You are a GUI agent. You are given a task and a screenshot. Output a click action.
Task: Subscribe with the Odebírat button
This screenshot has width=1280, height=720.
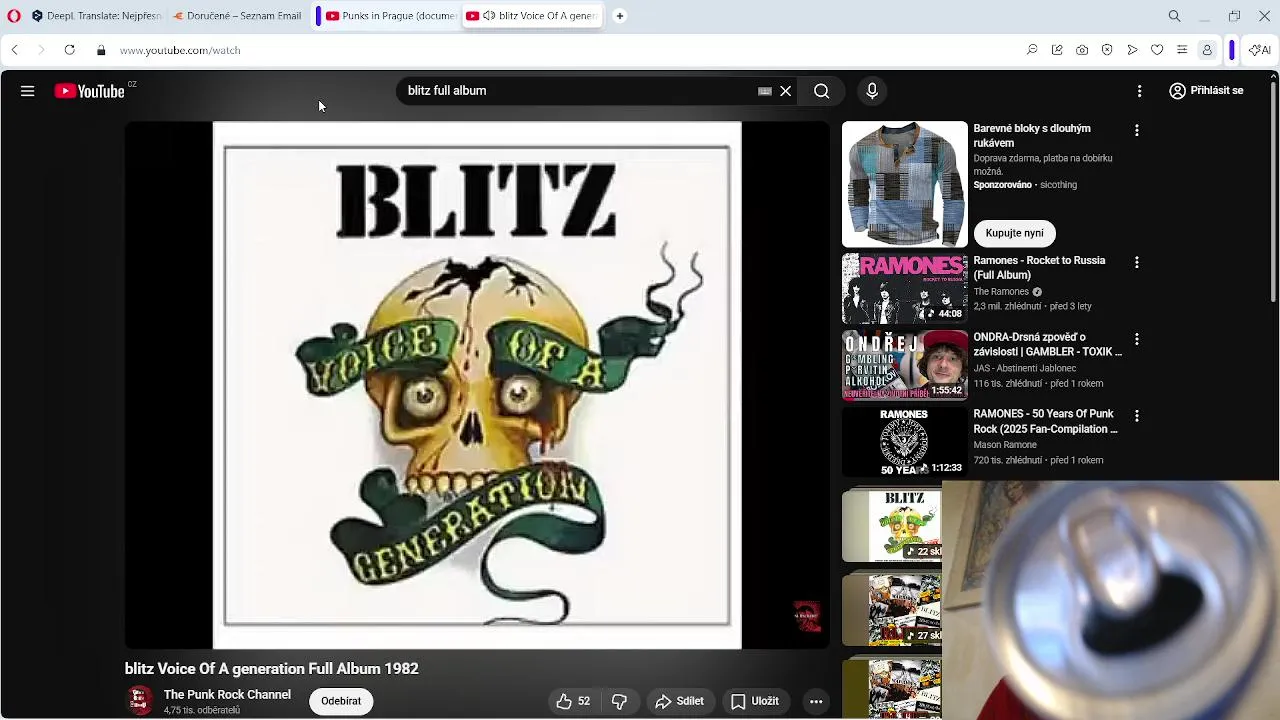[x=341, y=701]
